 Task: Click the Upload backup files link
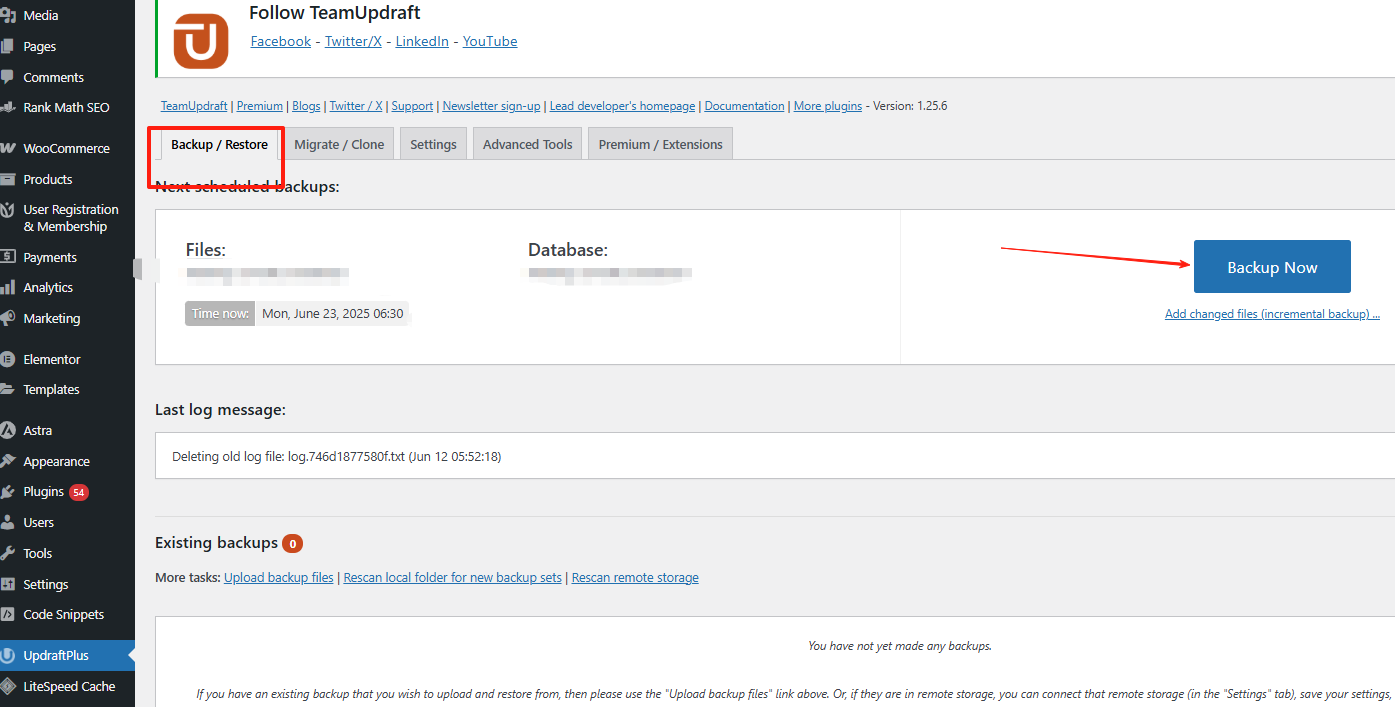point(279,577)
